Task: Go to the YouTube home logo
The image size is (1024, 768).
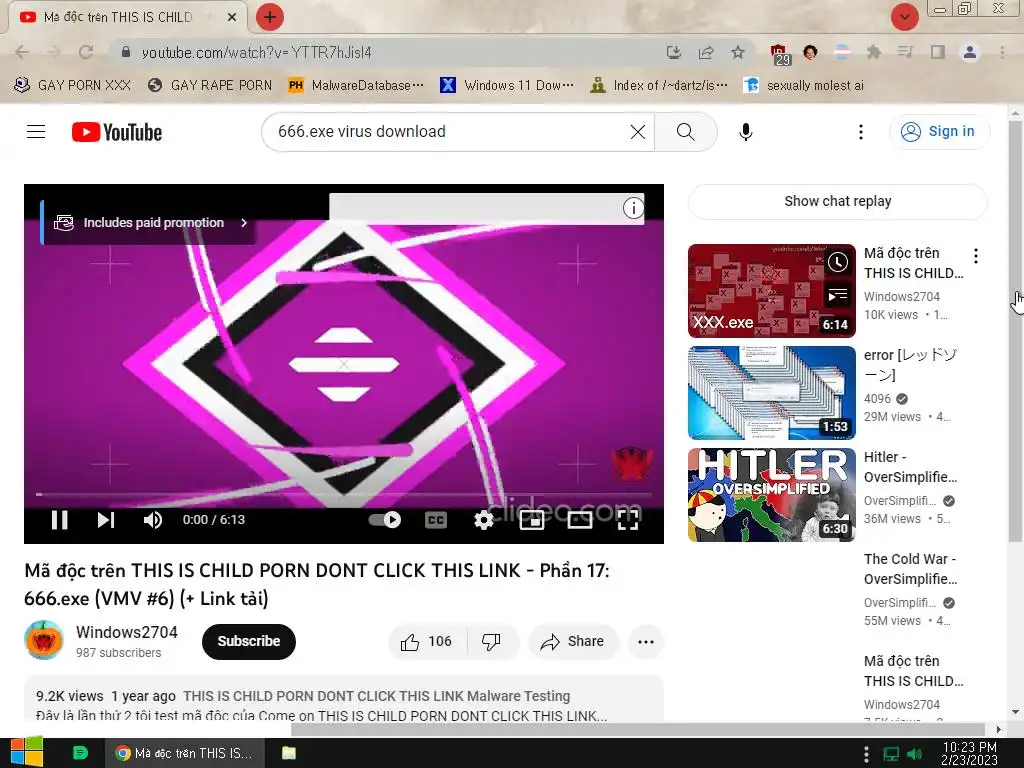Action: click(x=117, y=132)
